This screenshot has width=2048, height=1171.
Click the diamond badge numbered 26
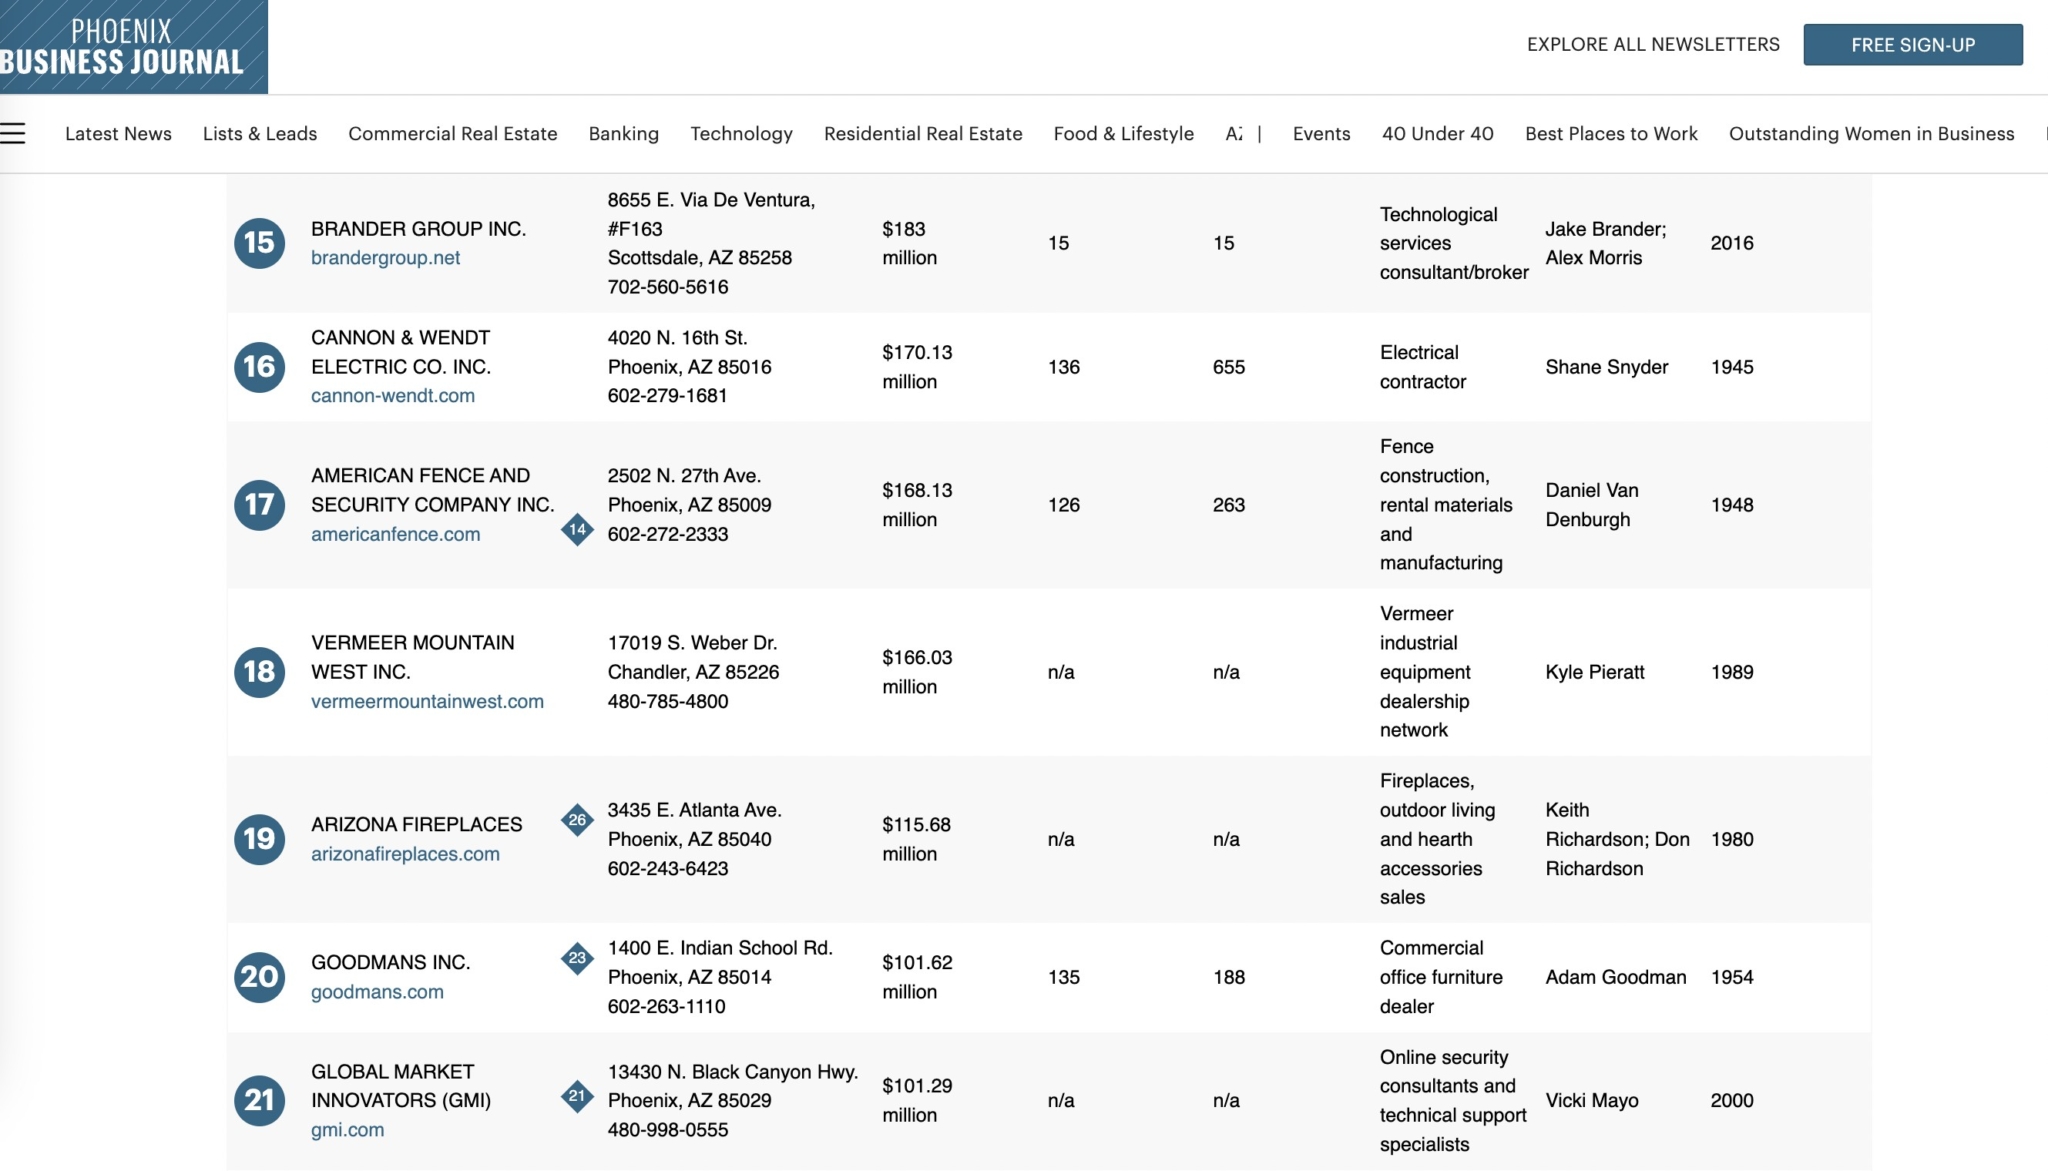[x=577, y=821]
